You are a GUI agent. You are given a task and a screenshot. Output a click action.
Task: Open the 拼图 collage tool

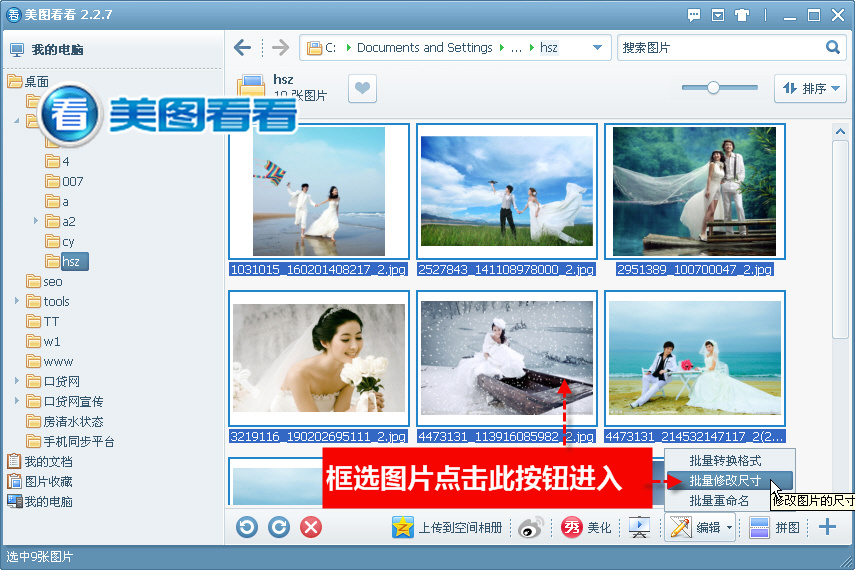(774, 527)
